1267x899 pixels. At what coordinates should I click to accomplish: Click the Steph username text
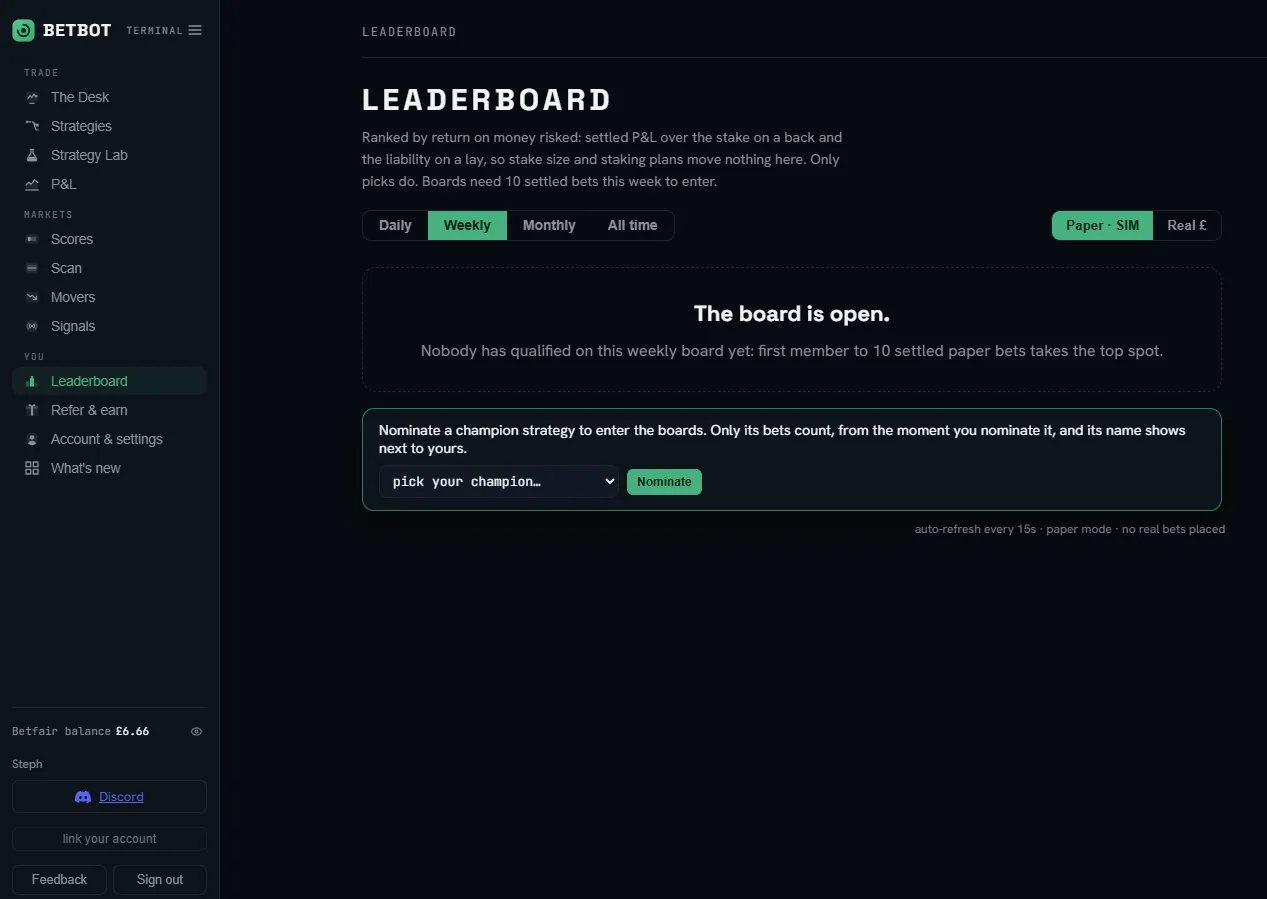tap(27, 764)
